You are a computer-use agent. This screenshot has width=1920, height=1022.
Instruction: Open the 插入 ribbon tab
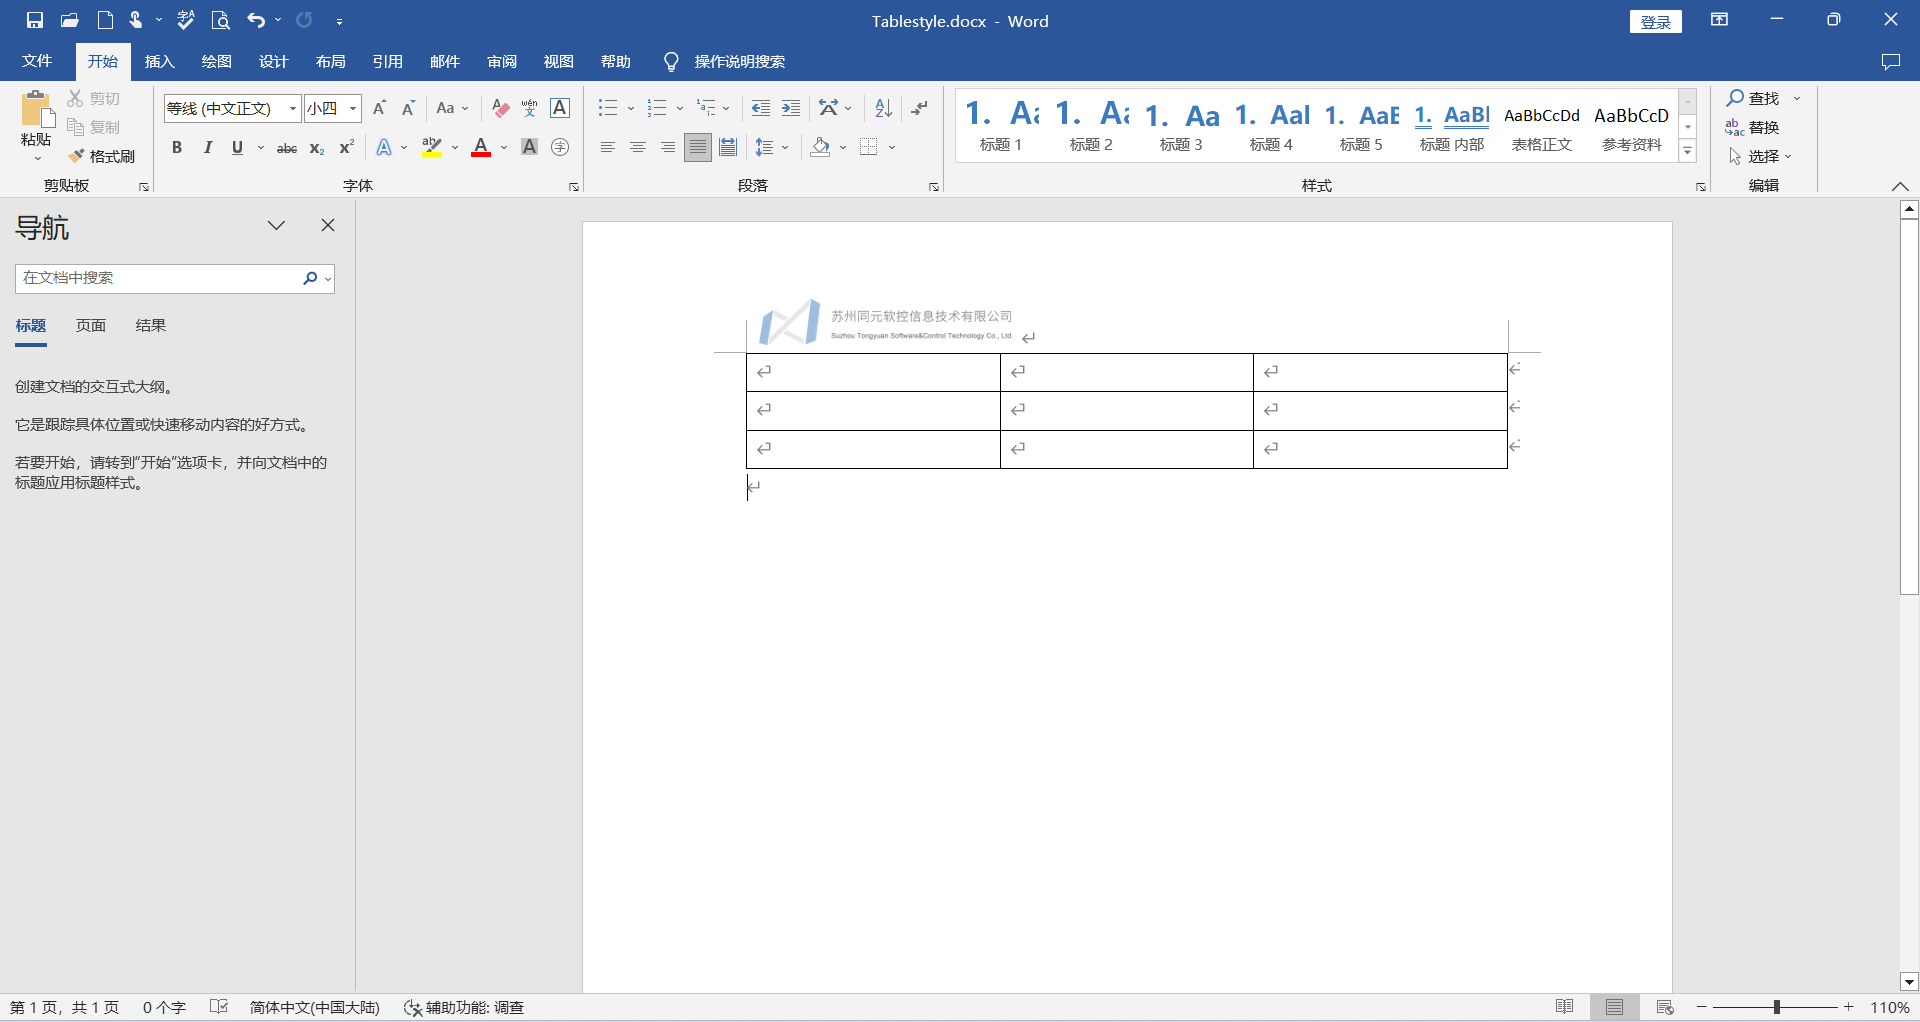click(159, 62)
